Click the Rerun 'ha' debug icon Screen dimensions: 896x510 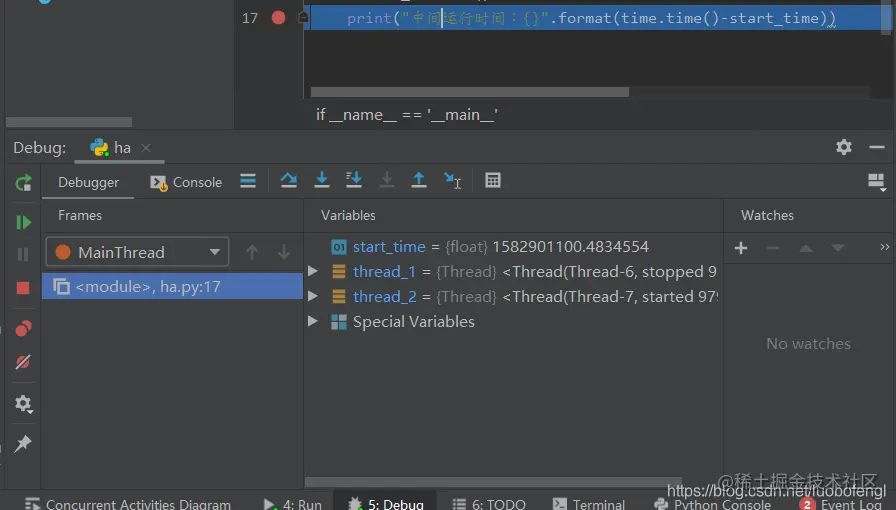tap(23, 183)
